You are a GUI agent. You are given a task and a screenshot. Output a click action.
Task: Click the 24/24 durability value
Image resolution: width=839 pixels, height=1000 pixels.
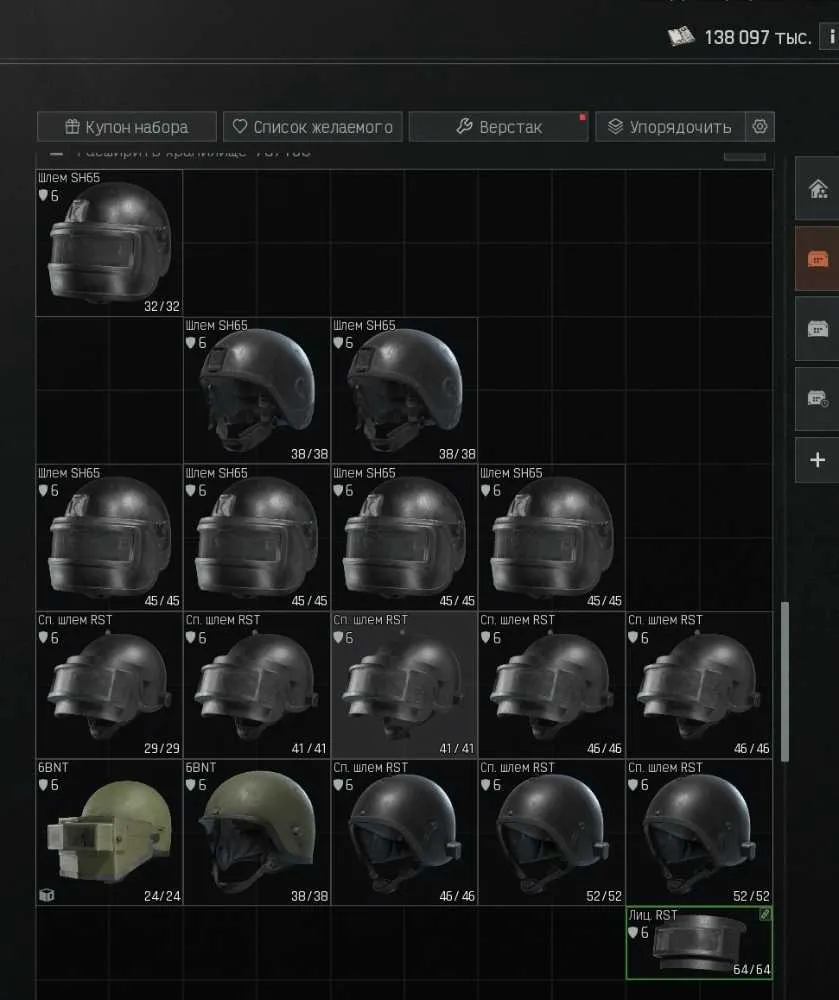[x=162, y=896]
